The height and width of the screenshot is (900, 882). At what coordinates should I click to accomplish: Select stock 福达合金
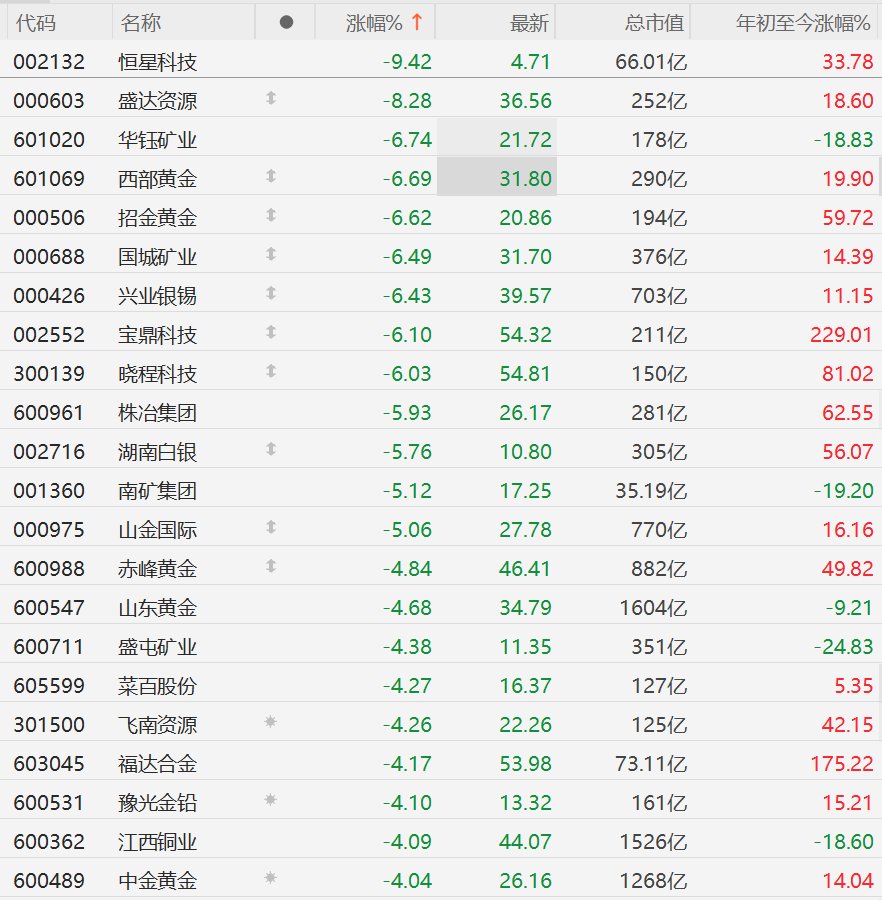pos(157,763)
